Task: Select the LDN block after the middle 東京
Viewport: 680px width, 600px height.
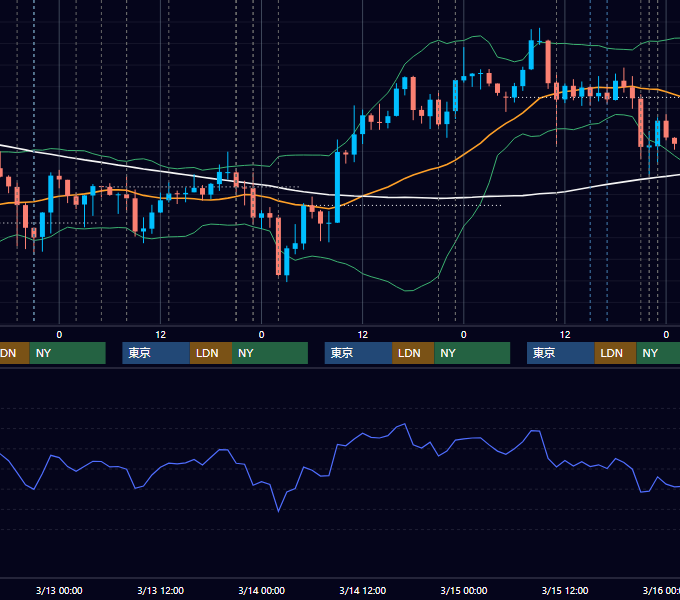Action: click(413, 353)
